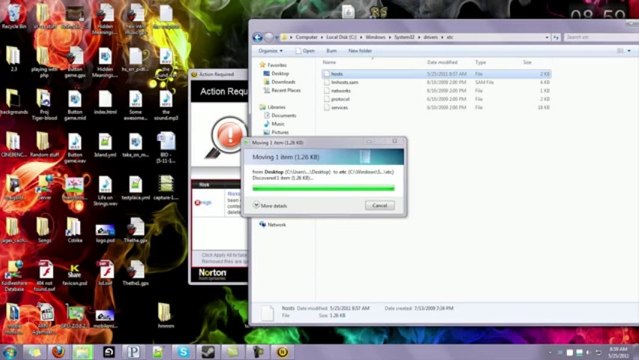Sort by the Size column header
Image resolution: width=639 pixels, height=360 pixels.
pos(527,62)
